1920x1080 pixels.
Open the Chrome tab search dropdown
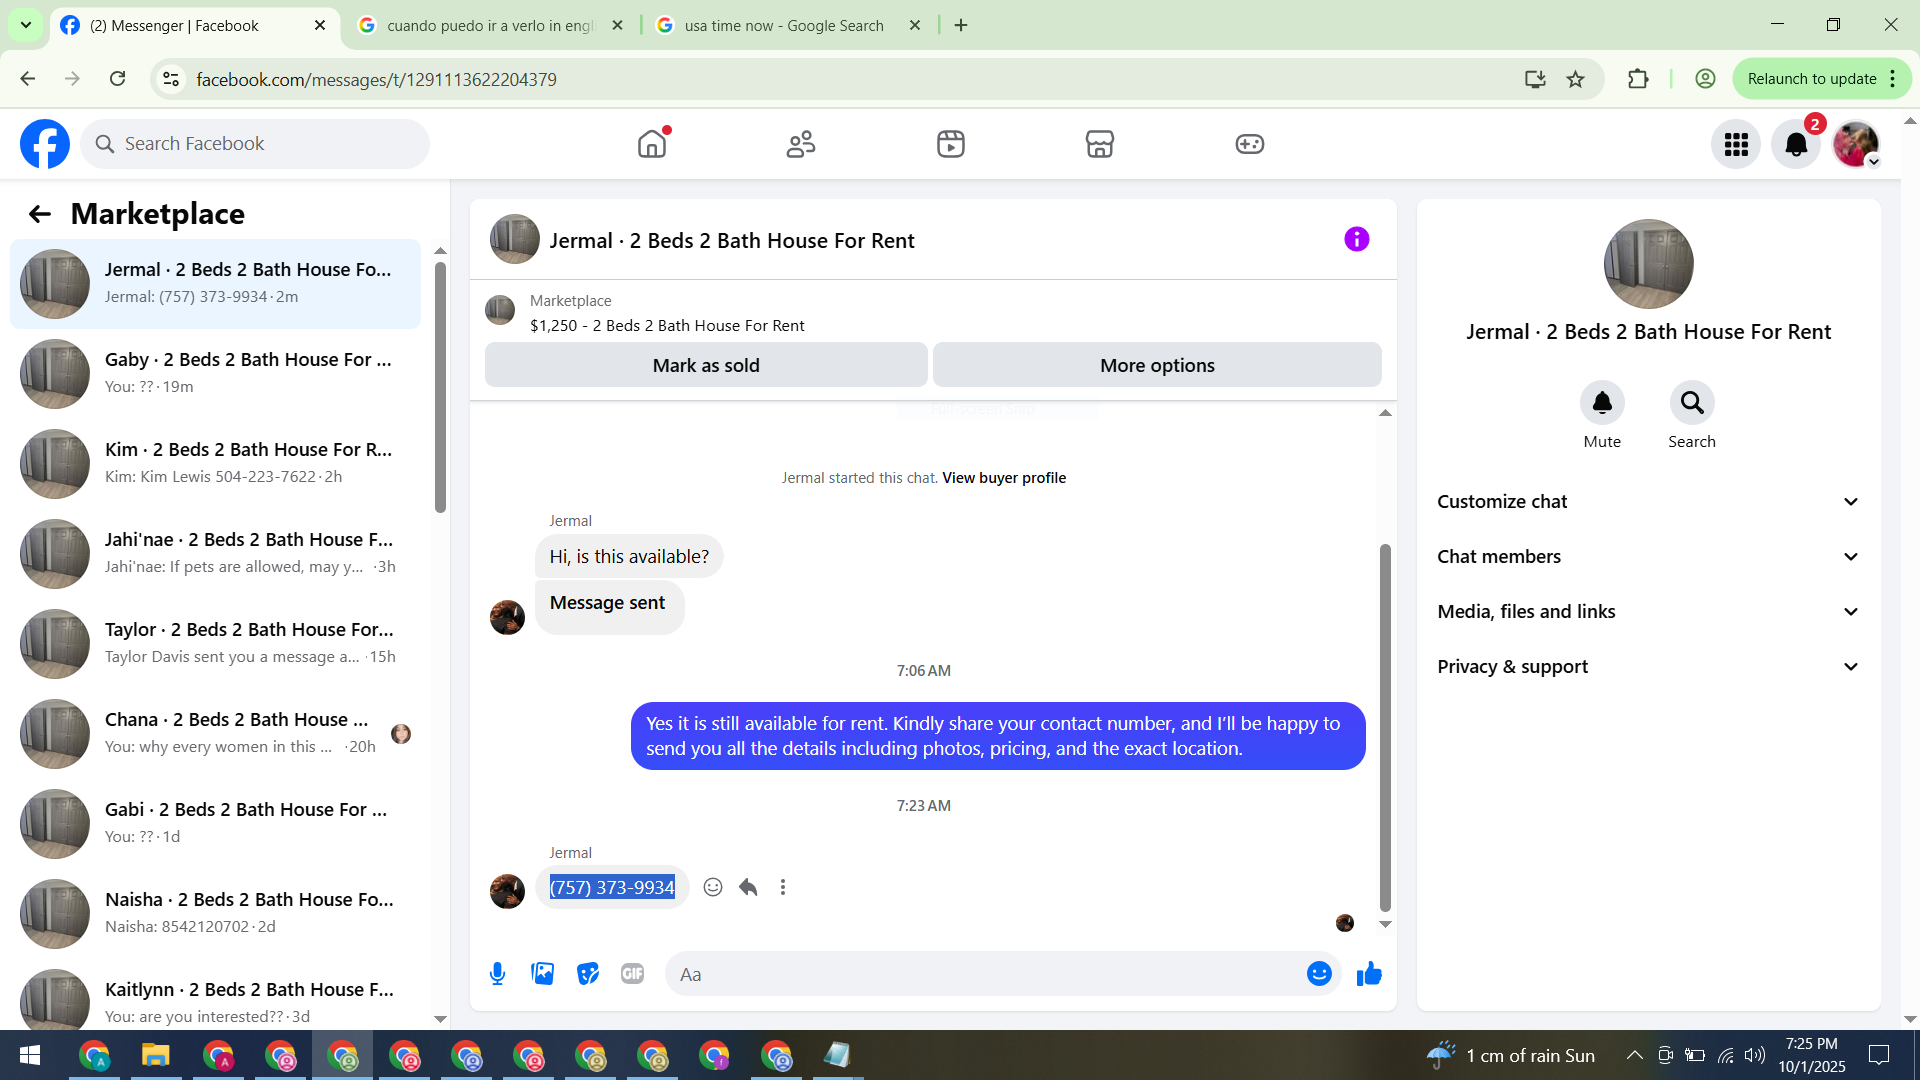(26, 25)
